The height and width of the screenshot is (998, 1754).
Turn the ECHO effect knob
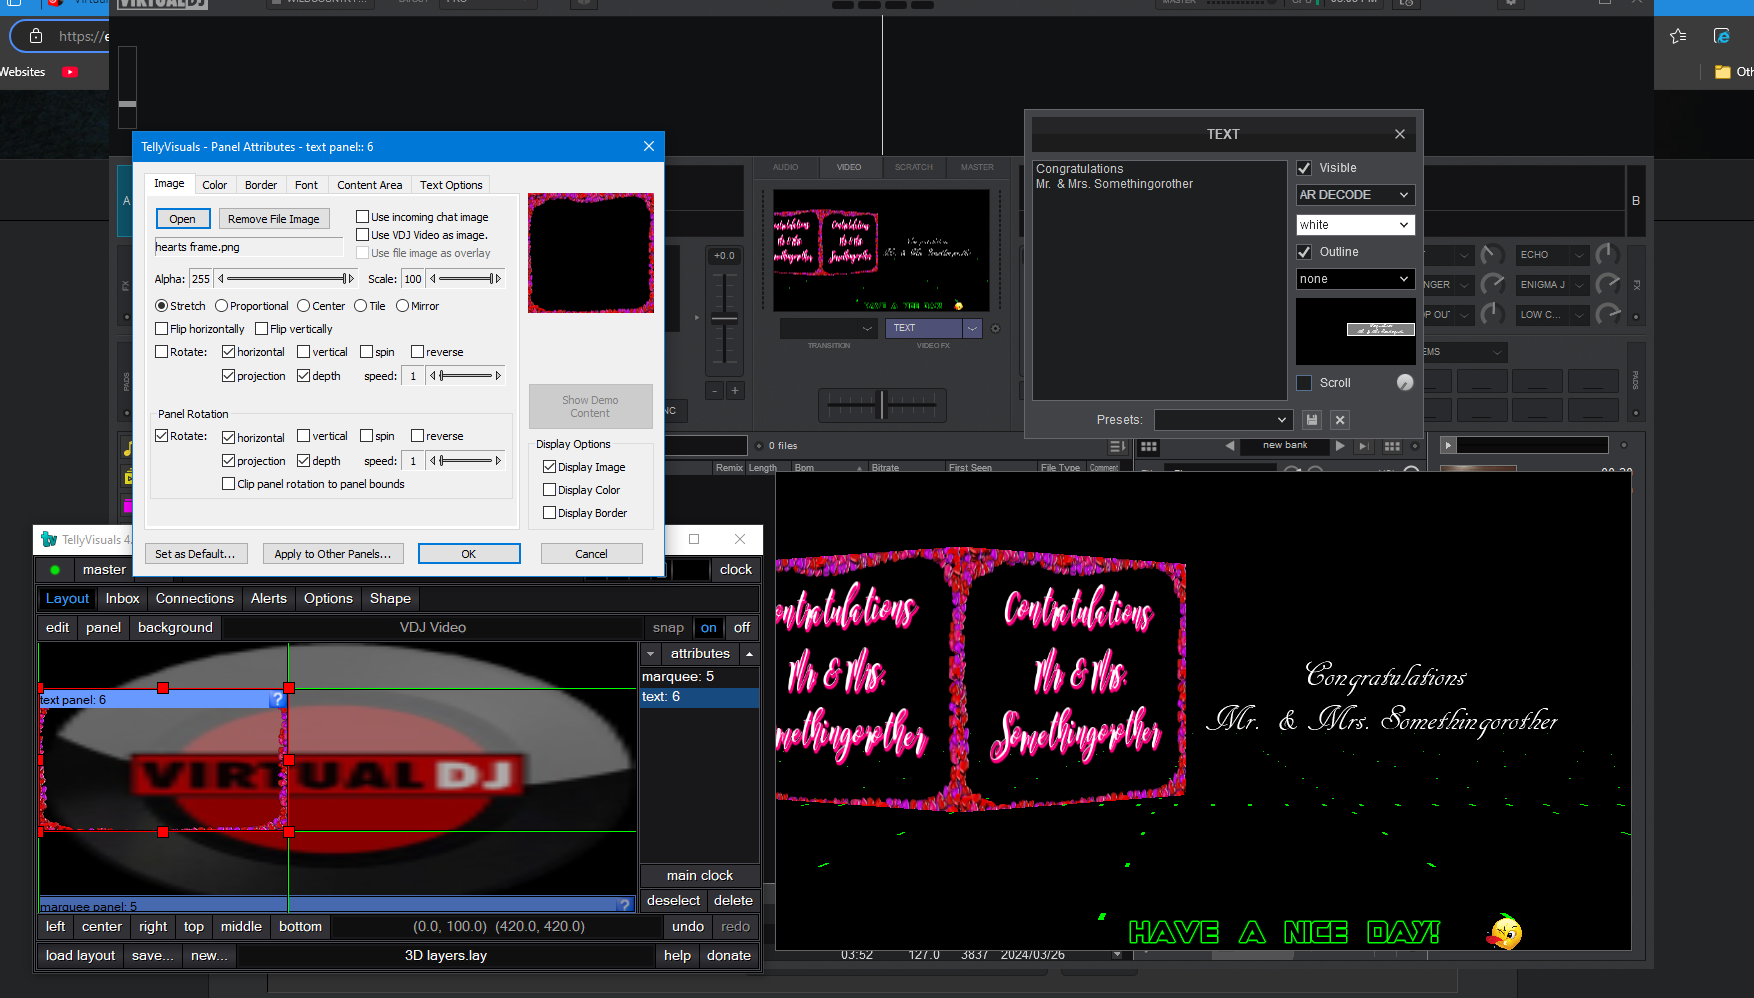[1608, 254]
